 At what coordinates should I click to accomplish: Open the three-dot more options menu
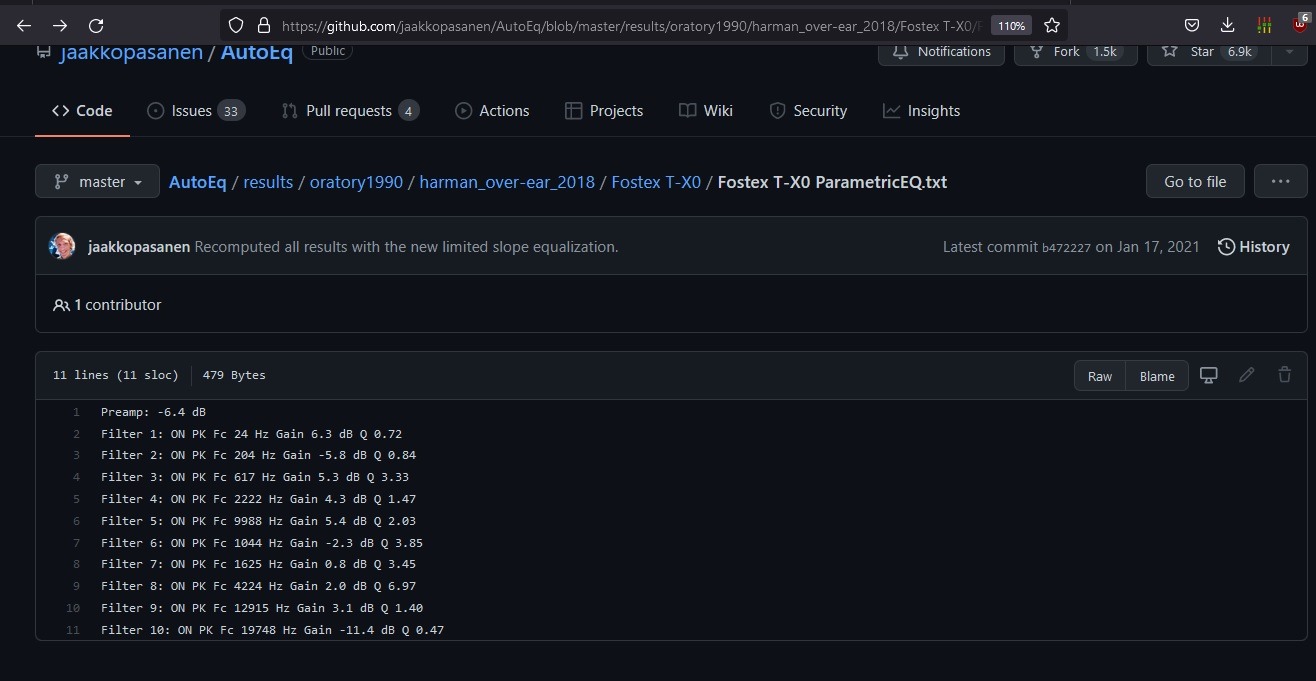[x=1280, y=182]
